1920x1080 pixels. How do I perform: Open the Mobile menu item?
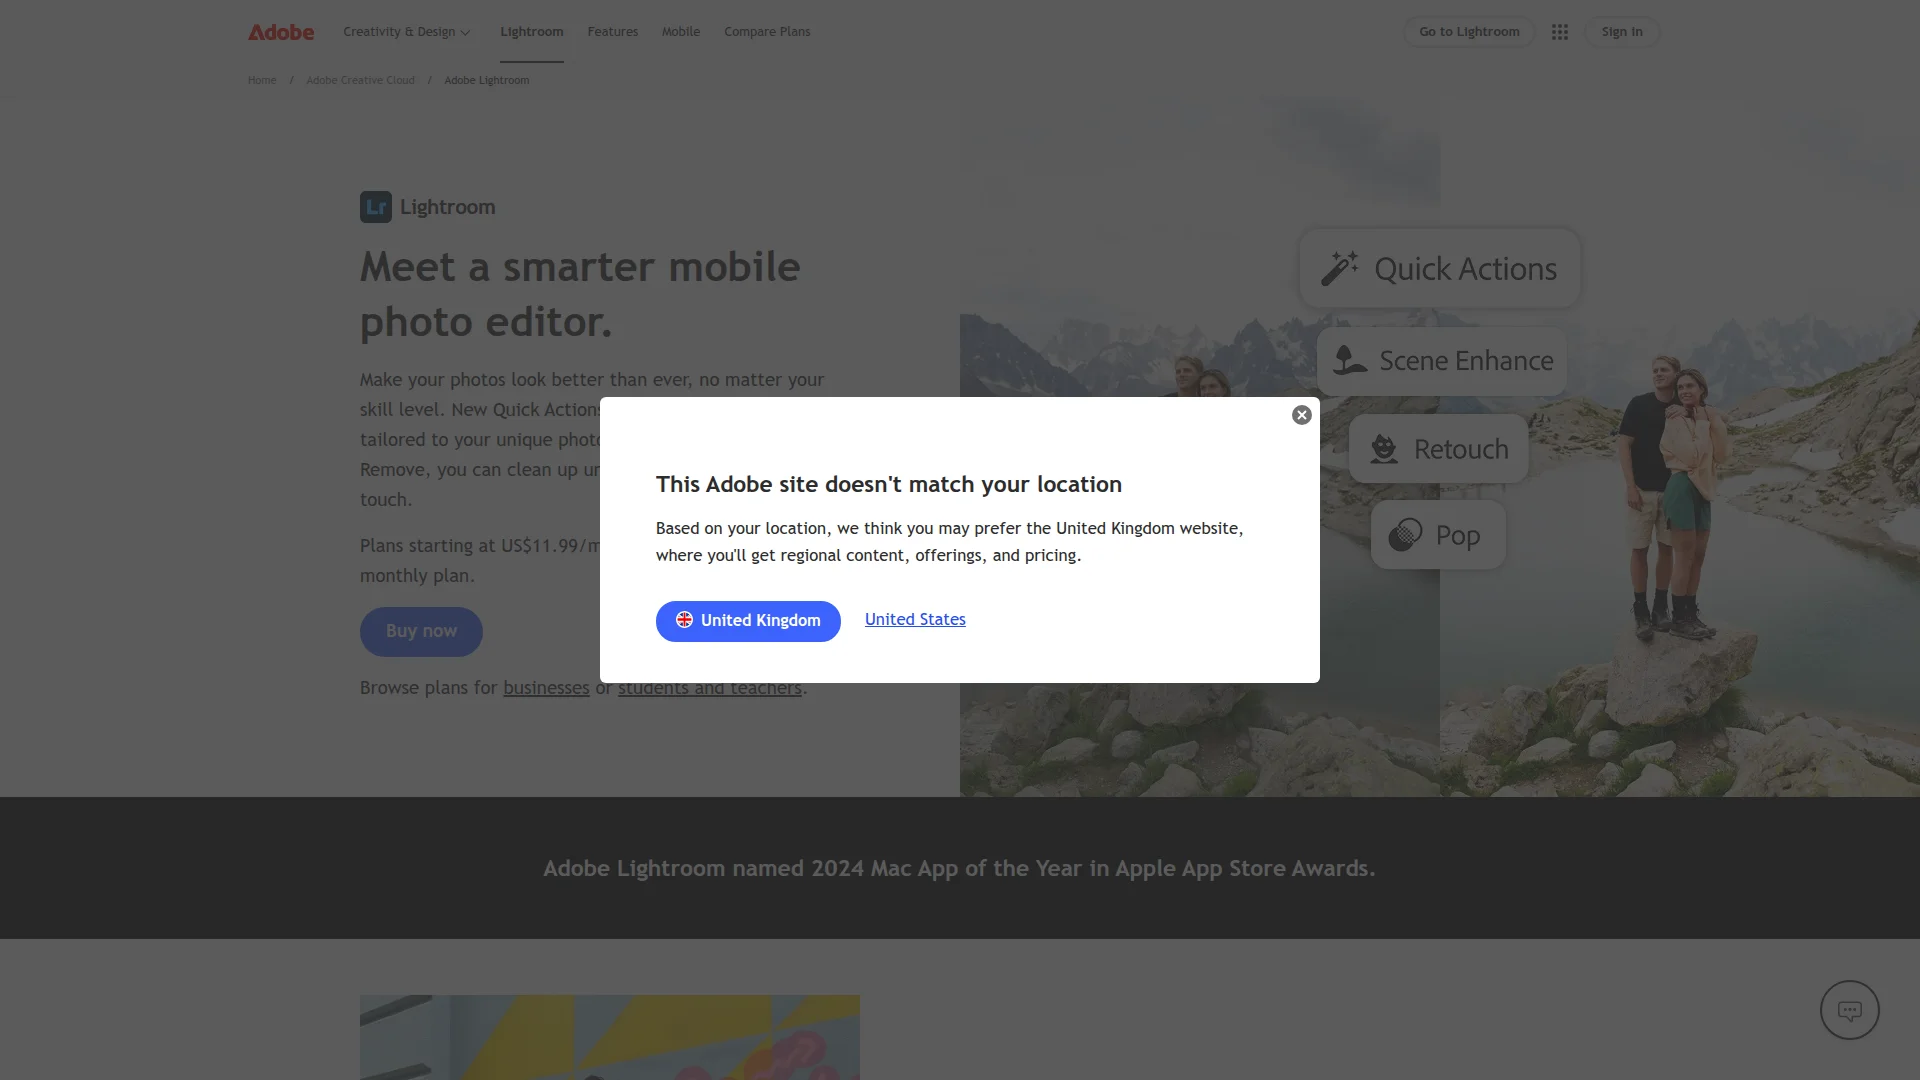(681, 32)
